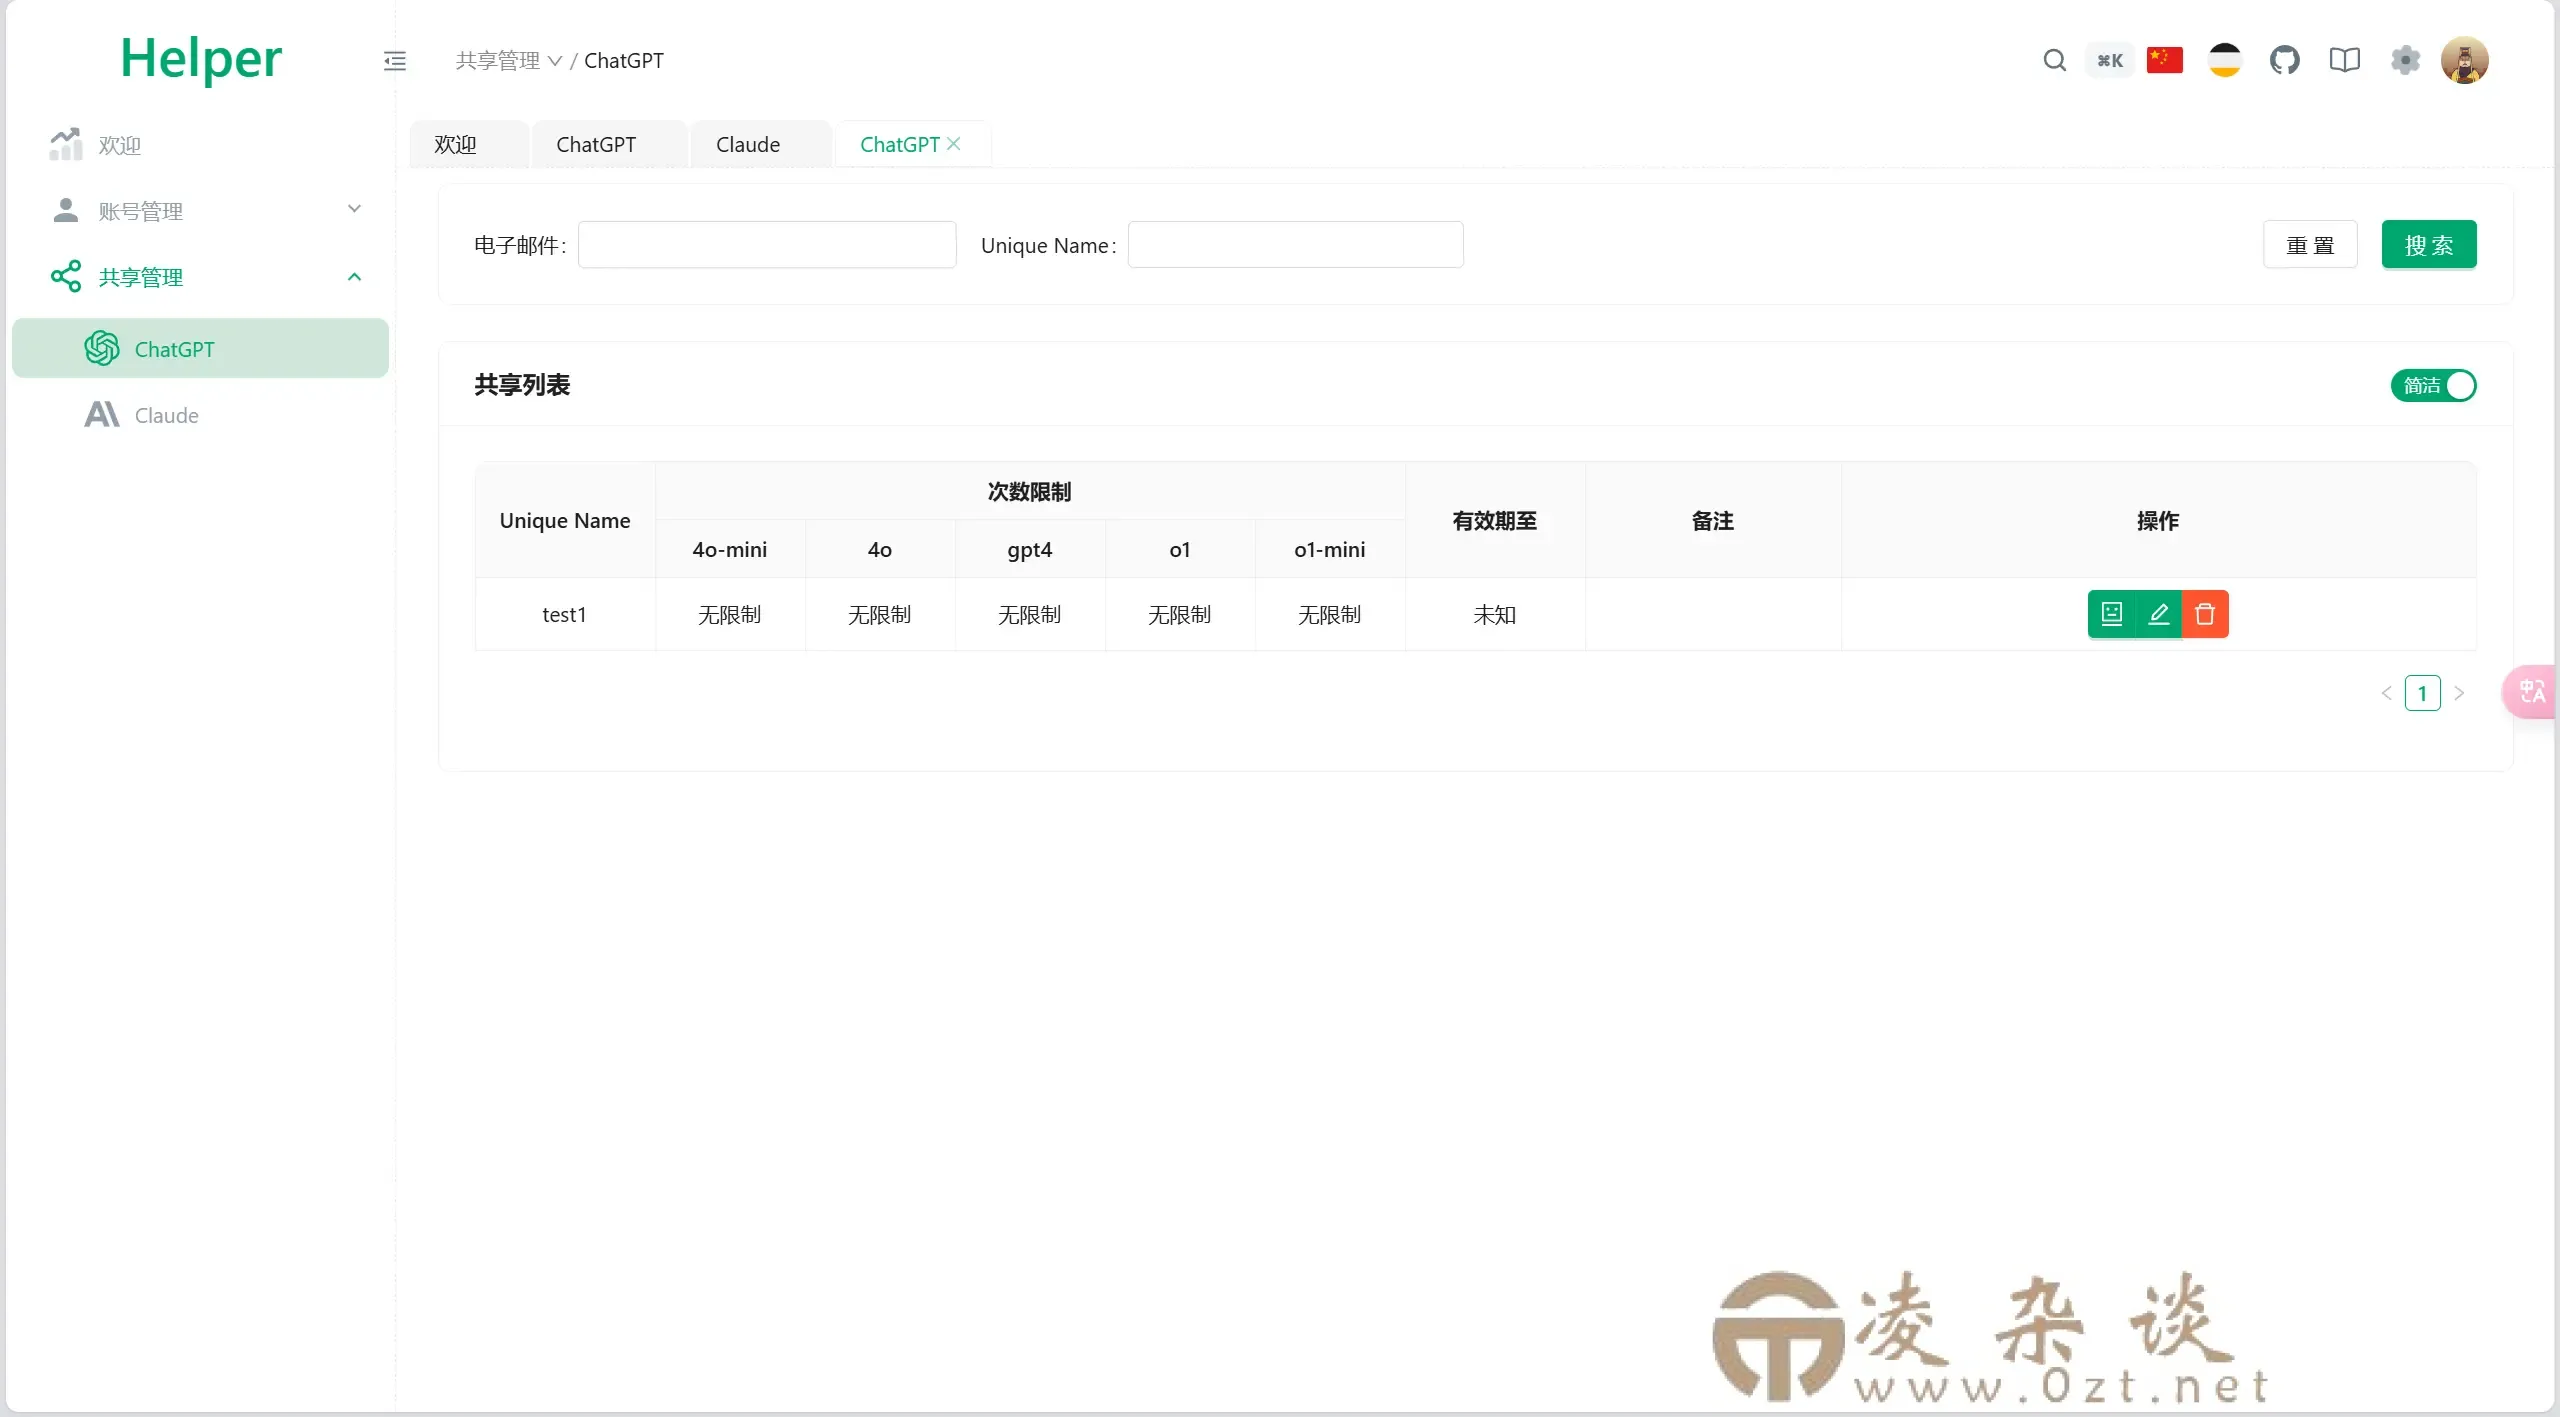Click the edit pencil for test1
Image resolution: width=2560 pixels, height=1417 pixels.
2158,614
